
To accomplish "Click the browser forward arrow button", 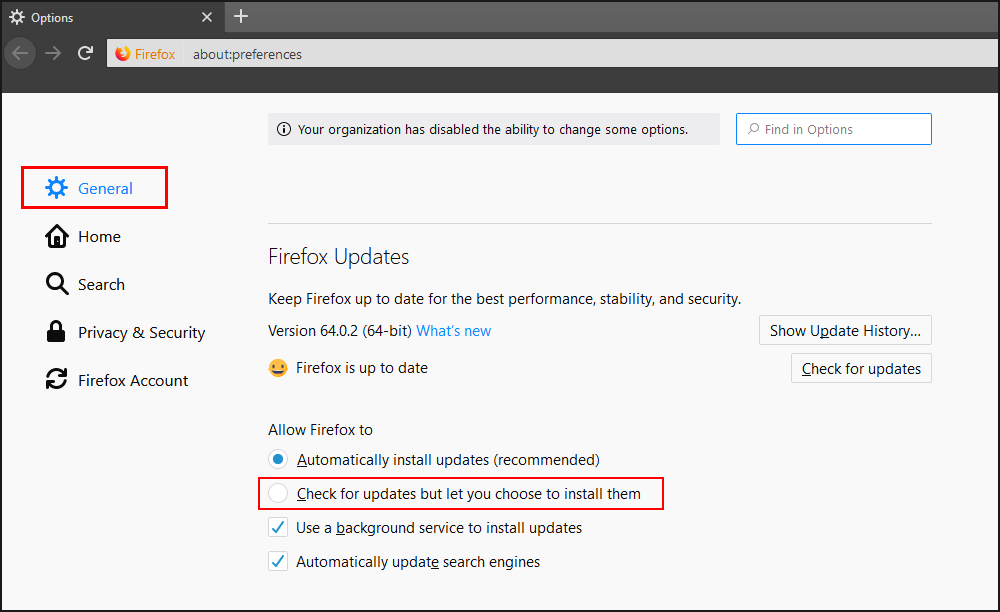I will click(53, 53).
